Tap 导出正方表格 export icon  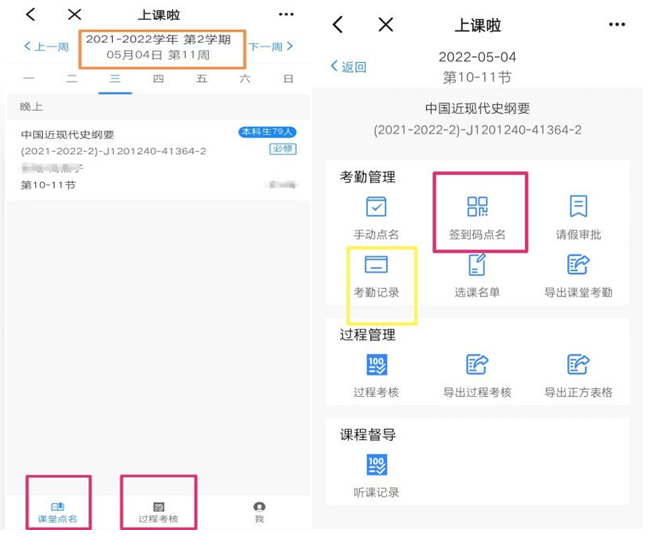click(x=578, y=374)
